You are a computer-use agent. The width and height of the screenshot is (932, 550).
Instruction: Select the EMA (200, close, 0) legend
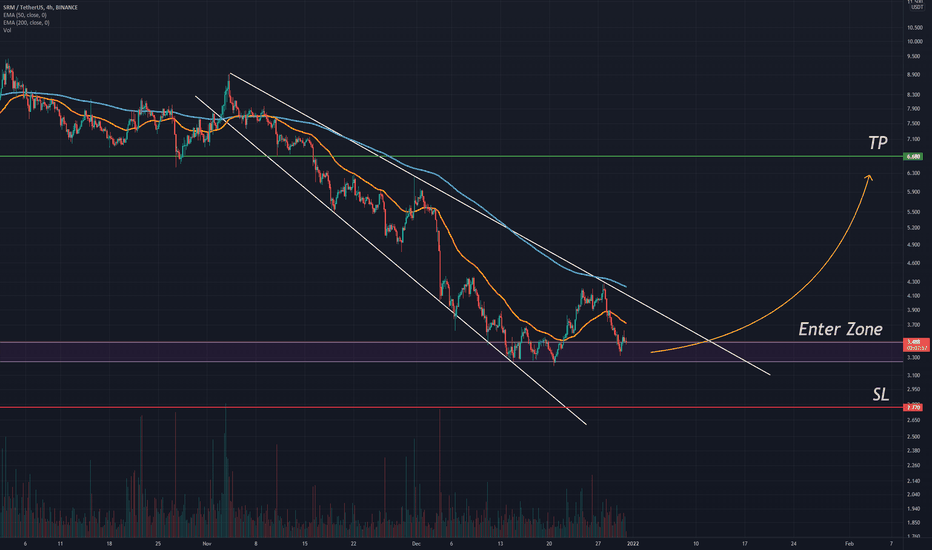[x=27, y=23]
